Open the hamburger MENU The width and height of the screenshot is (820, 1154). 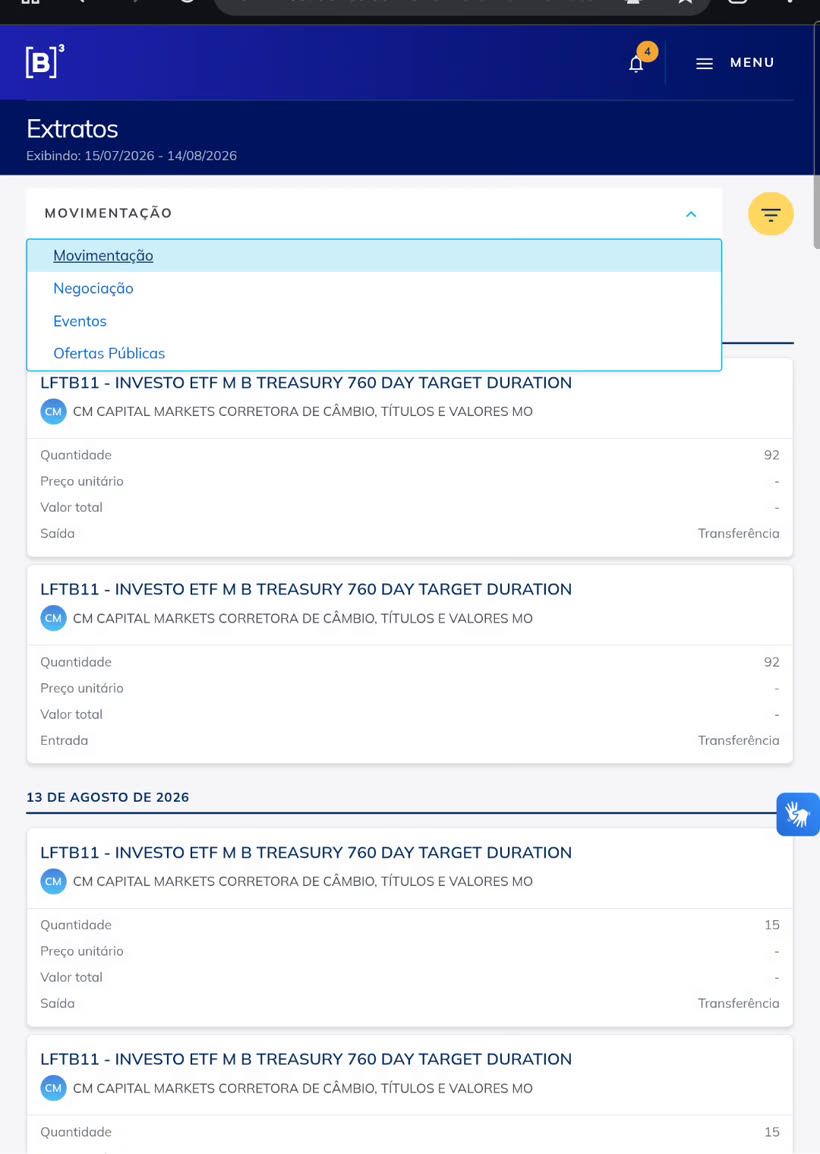tap(735, 63)
